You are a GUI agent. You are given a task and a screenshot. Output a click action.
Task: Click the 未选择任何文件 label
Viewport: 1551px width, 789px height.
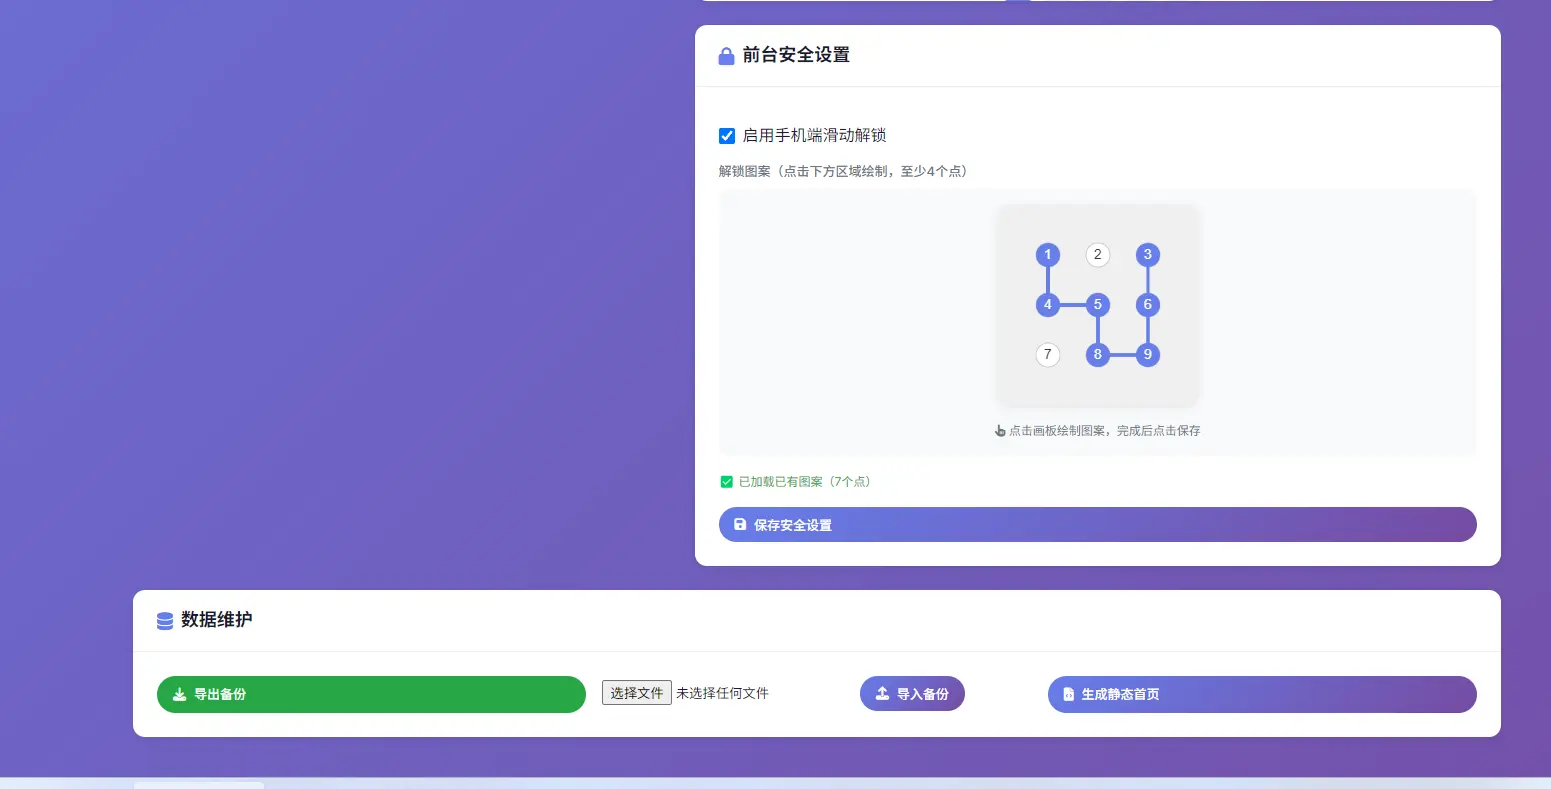722,693
